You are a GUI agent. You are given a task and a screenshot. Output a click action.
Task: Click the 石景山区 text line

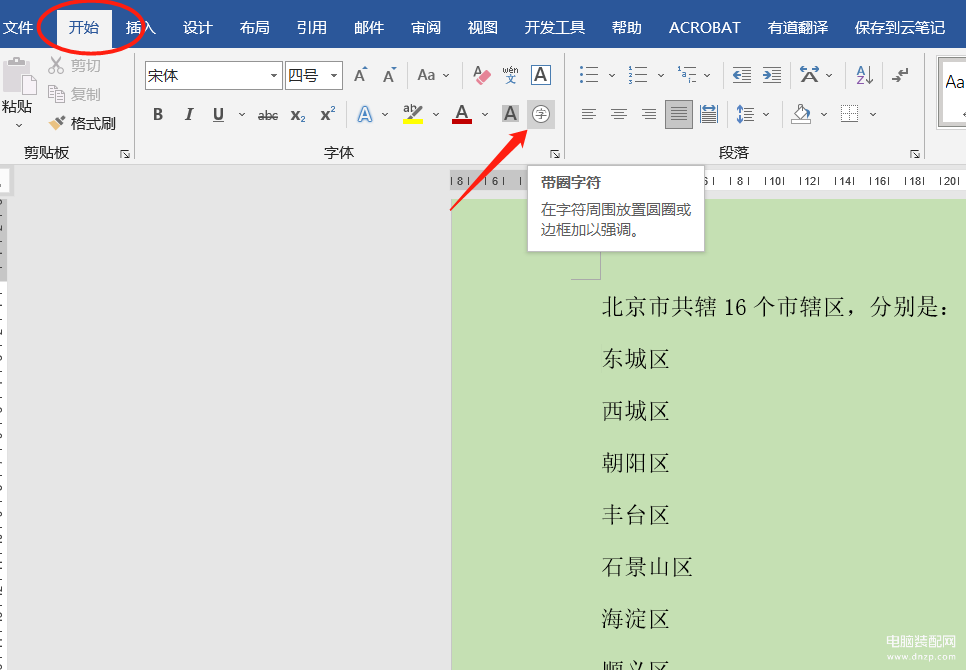647,567
